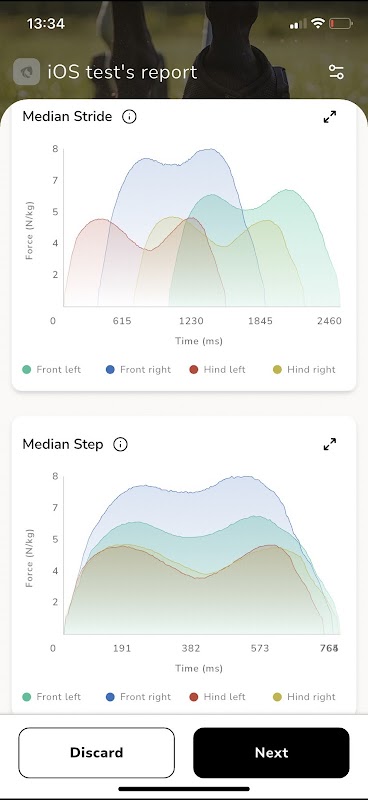
Task: Expand the Median Stride chart to fullscreen
Action: pos(330,117)
